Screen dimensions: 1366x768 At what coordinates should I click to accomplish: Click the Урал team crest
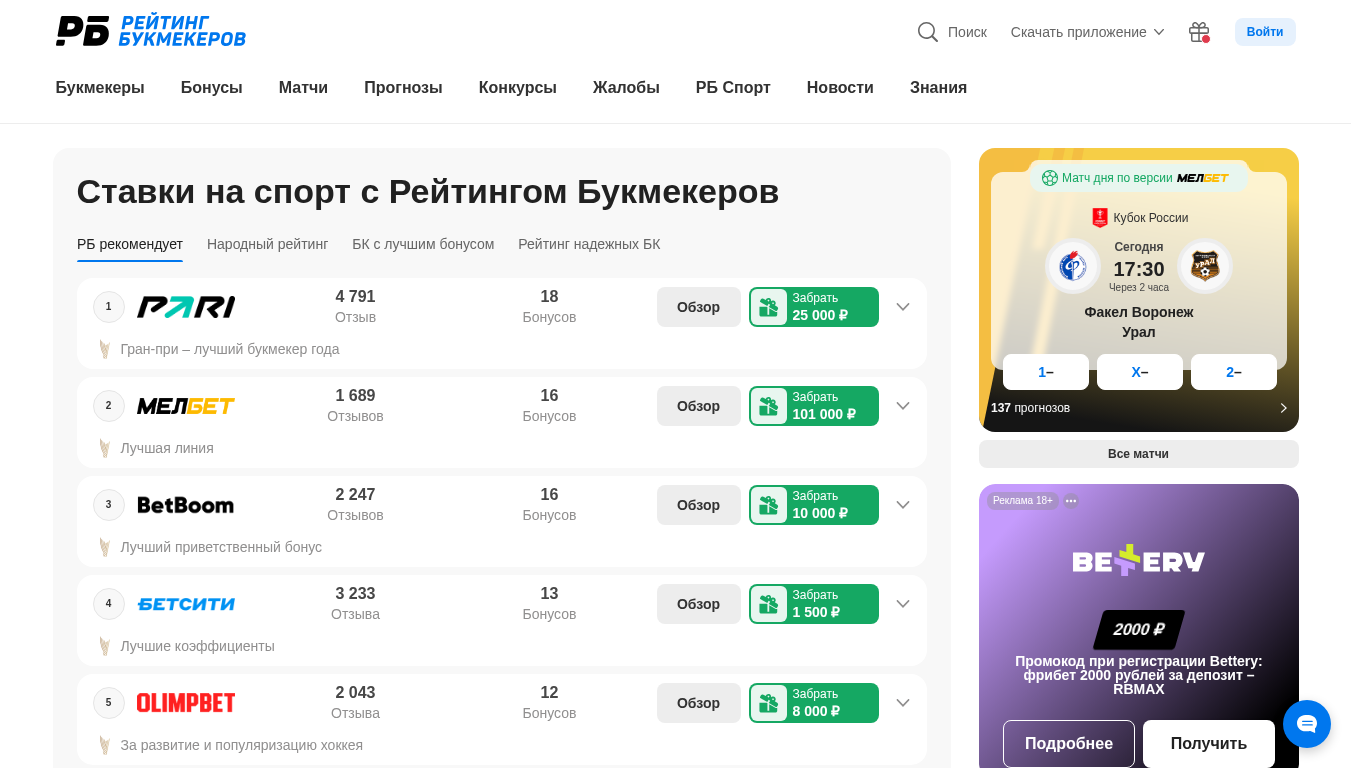tap(1205, 266)
